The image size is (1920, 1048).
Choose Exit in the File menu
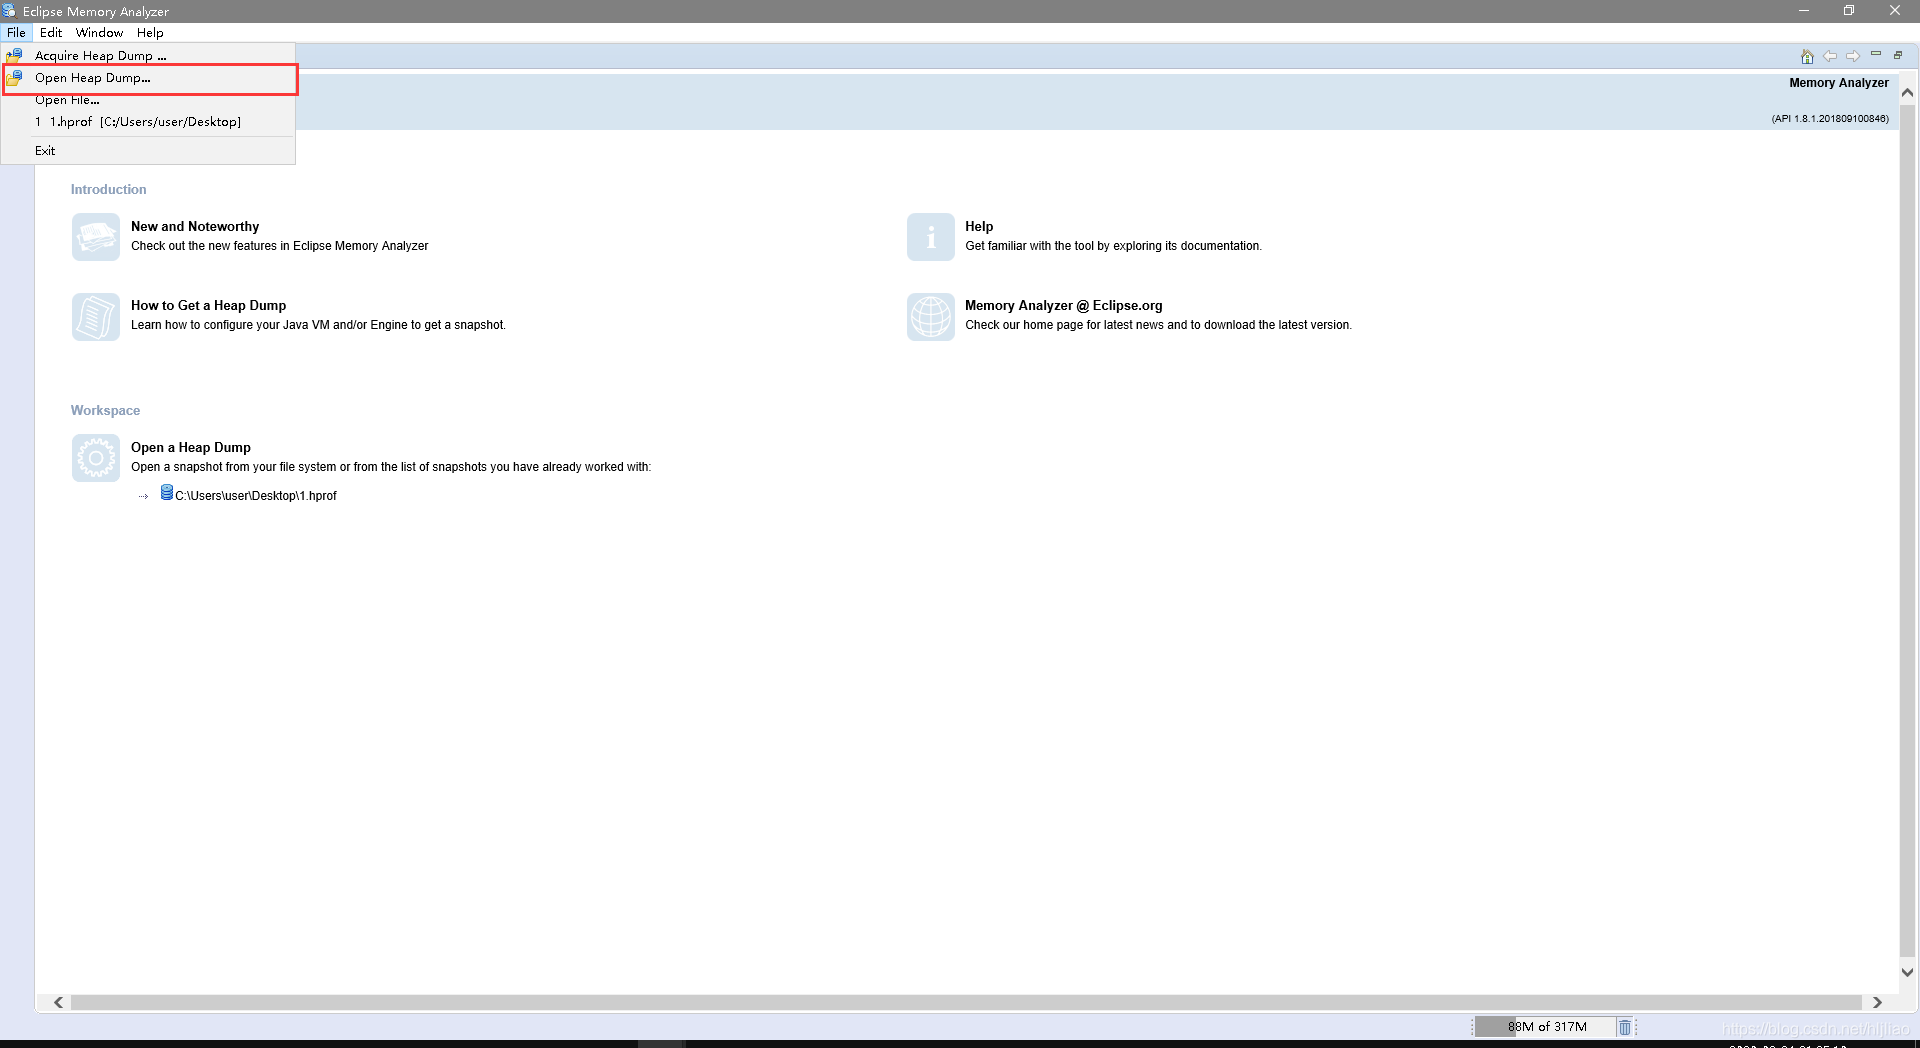[148, 151]
